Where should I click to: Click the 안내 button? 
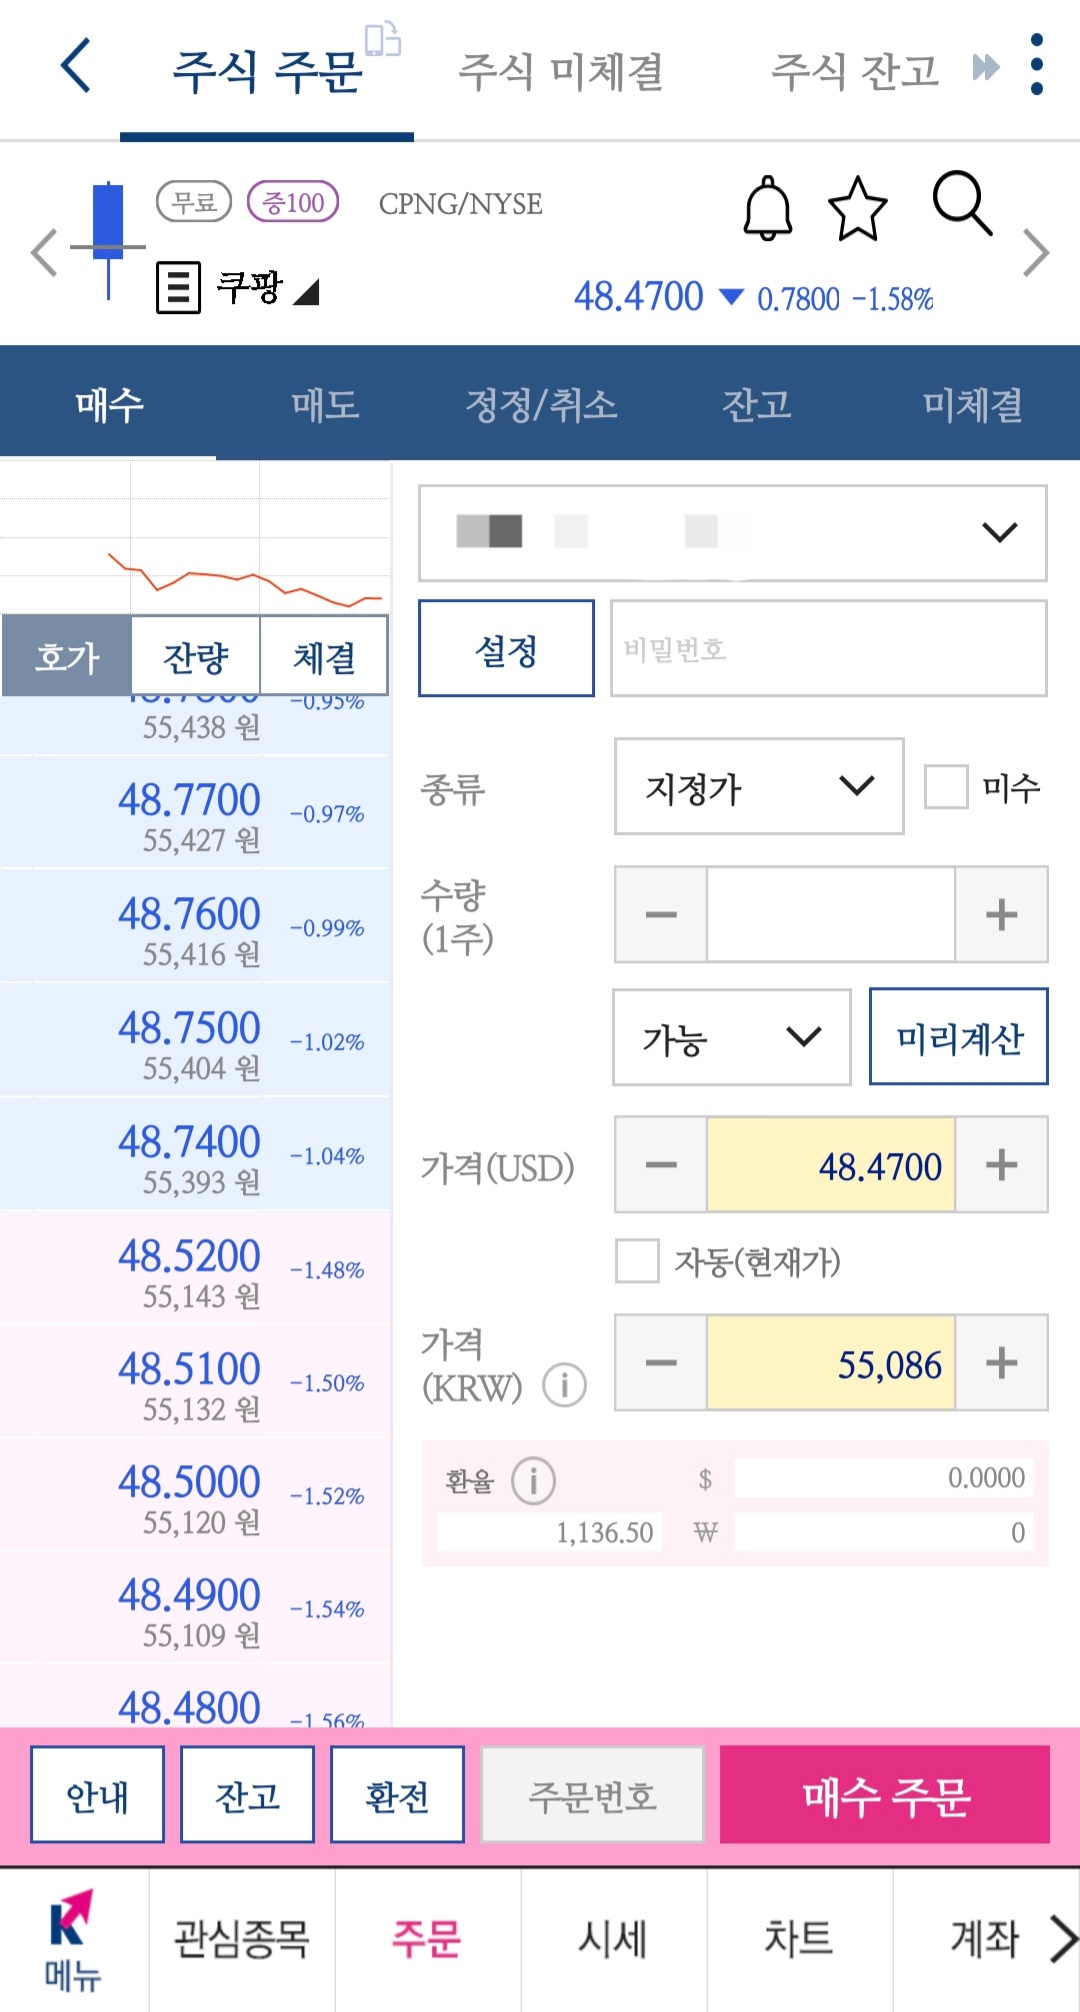pos(97,1795)
